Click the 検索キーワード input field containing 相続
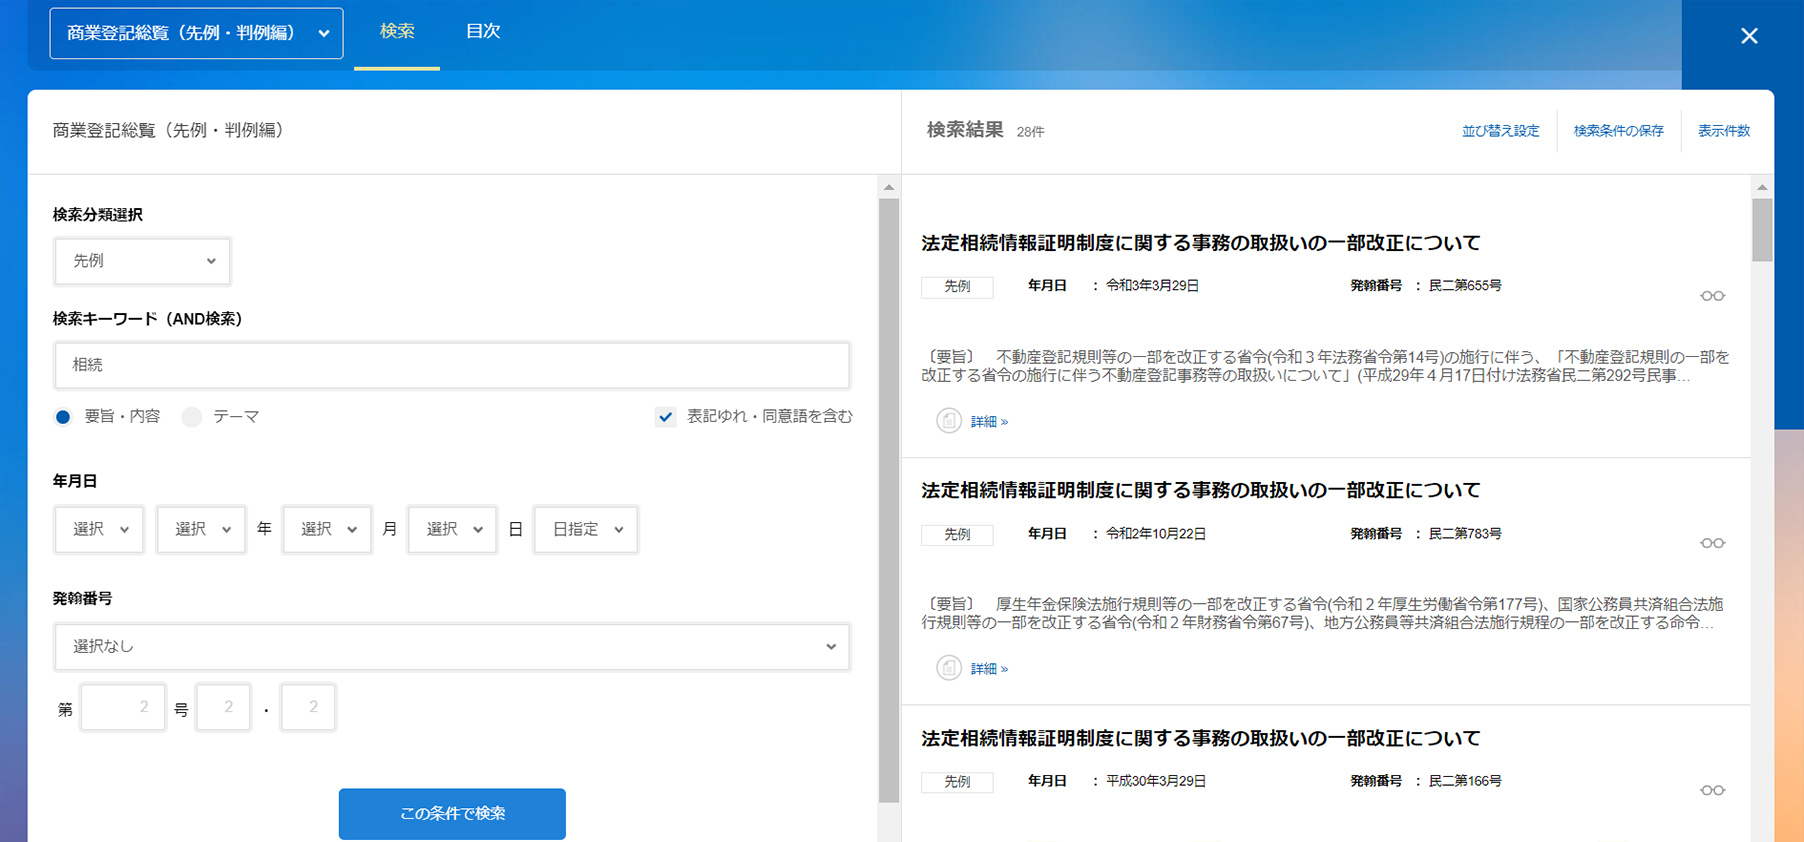 point(452,365)
